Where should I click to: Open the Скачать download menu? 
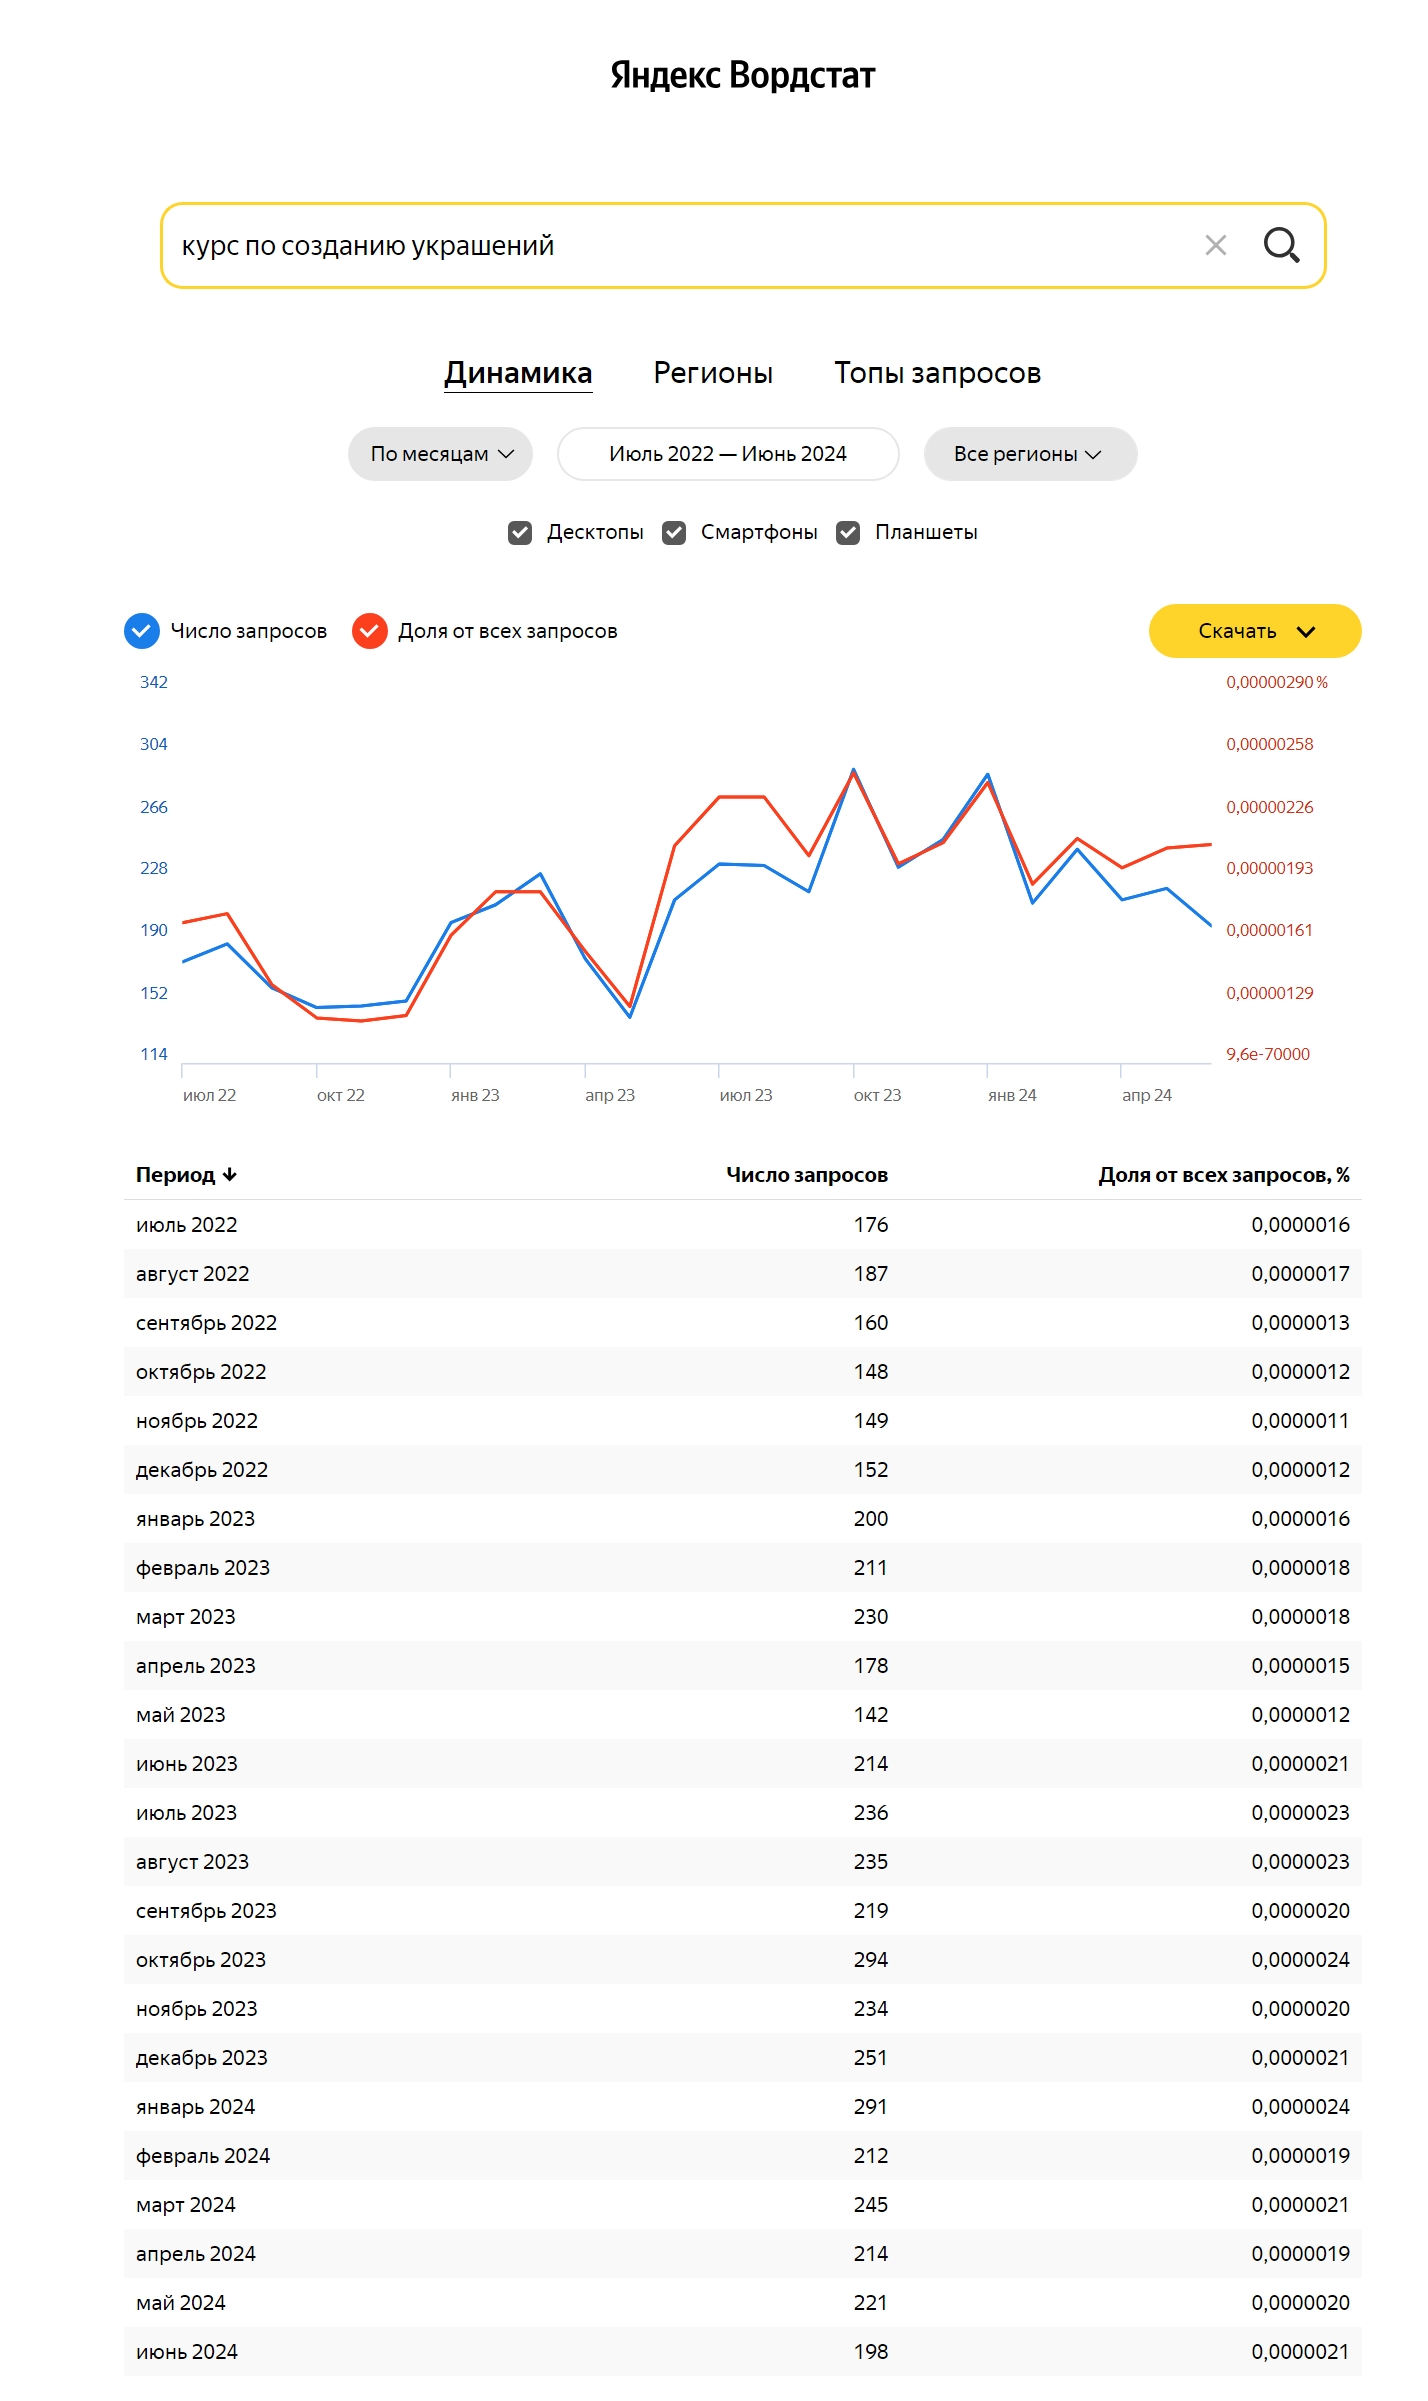(x=1255, y=631)
